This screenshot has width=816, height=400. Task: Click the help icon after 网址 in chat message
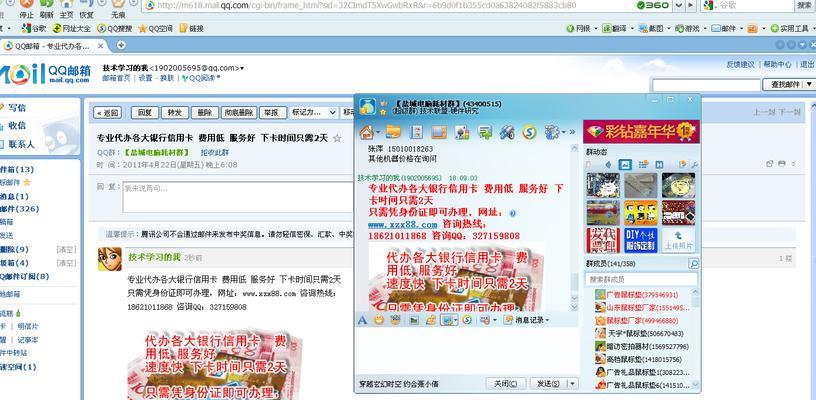click(512, 213)
